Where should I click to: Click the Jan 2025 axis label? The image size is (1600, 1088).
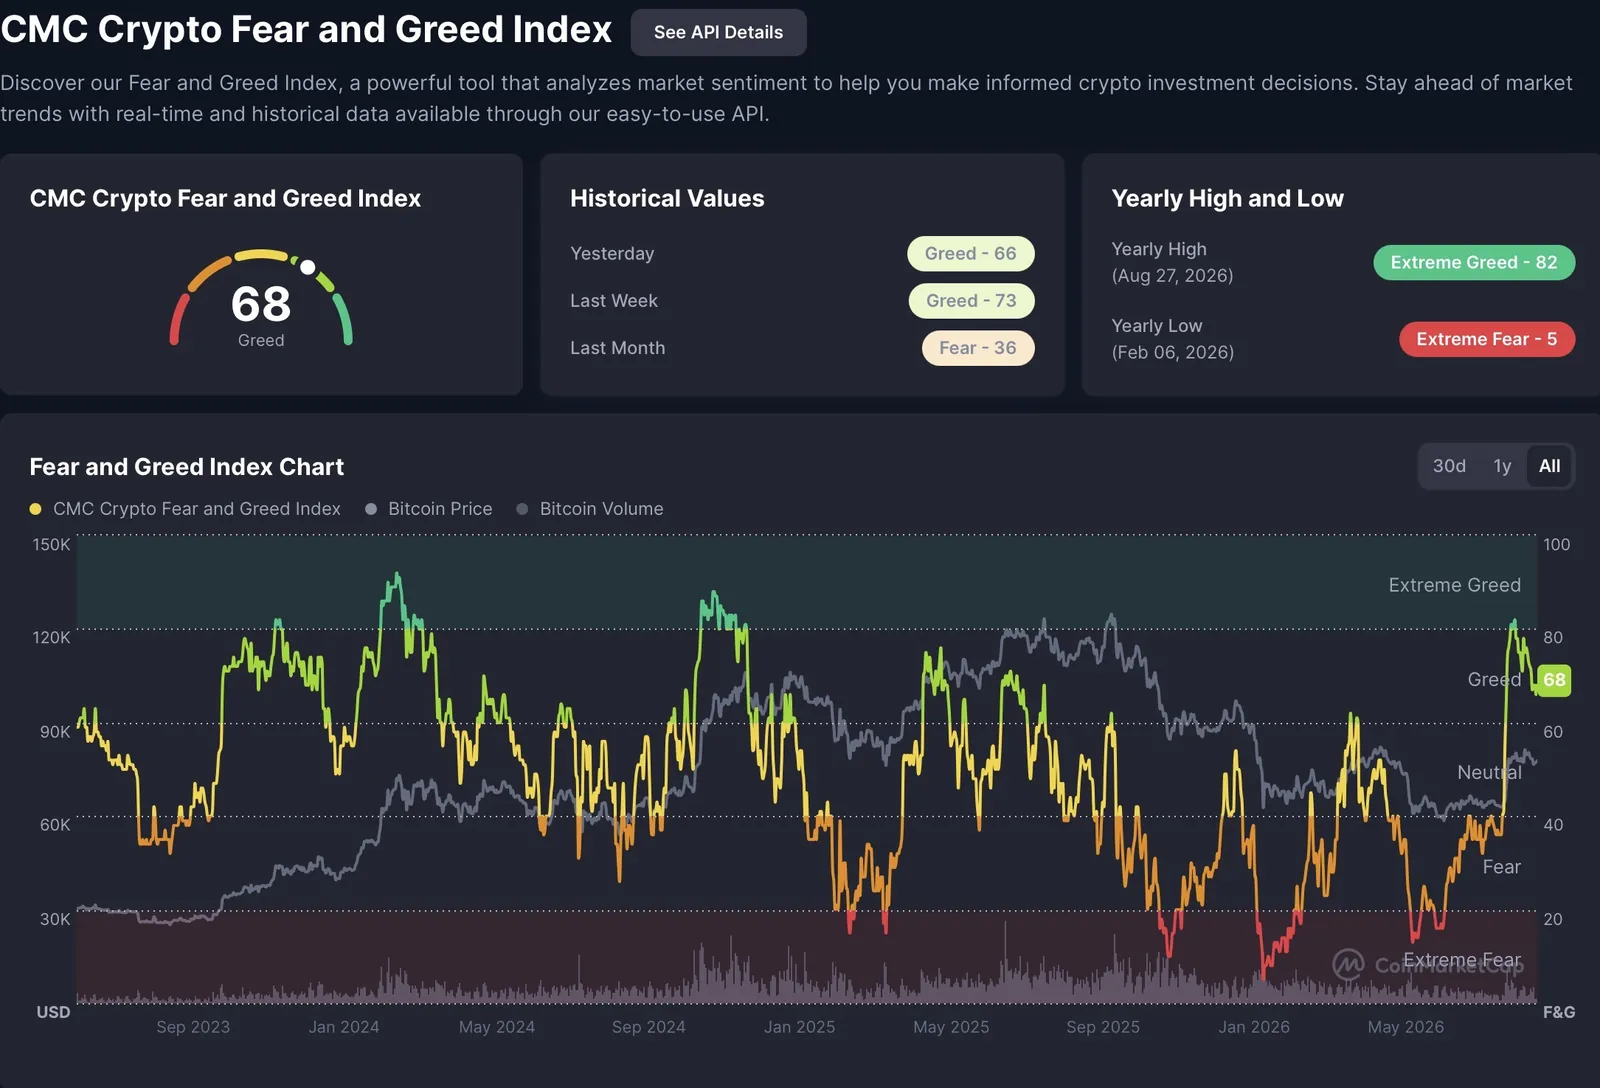tap(799, 1027)
